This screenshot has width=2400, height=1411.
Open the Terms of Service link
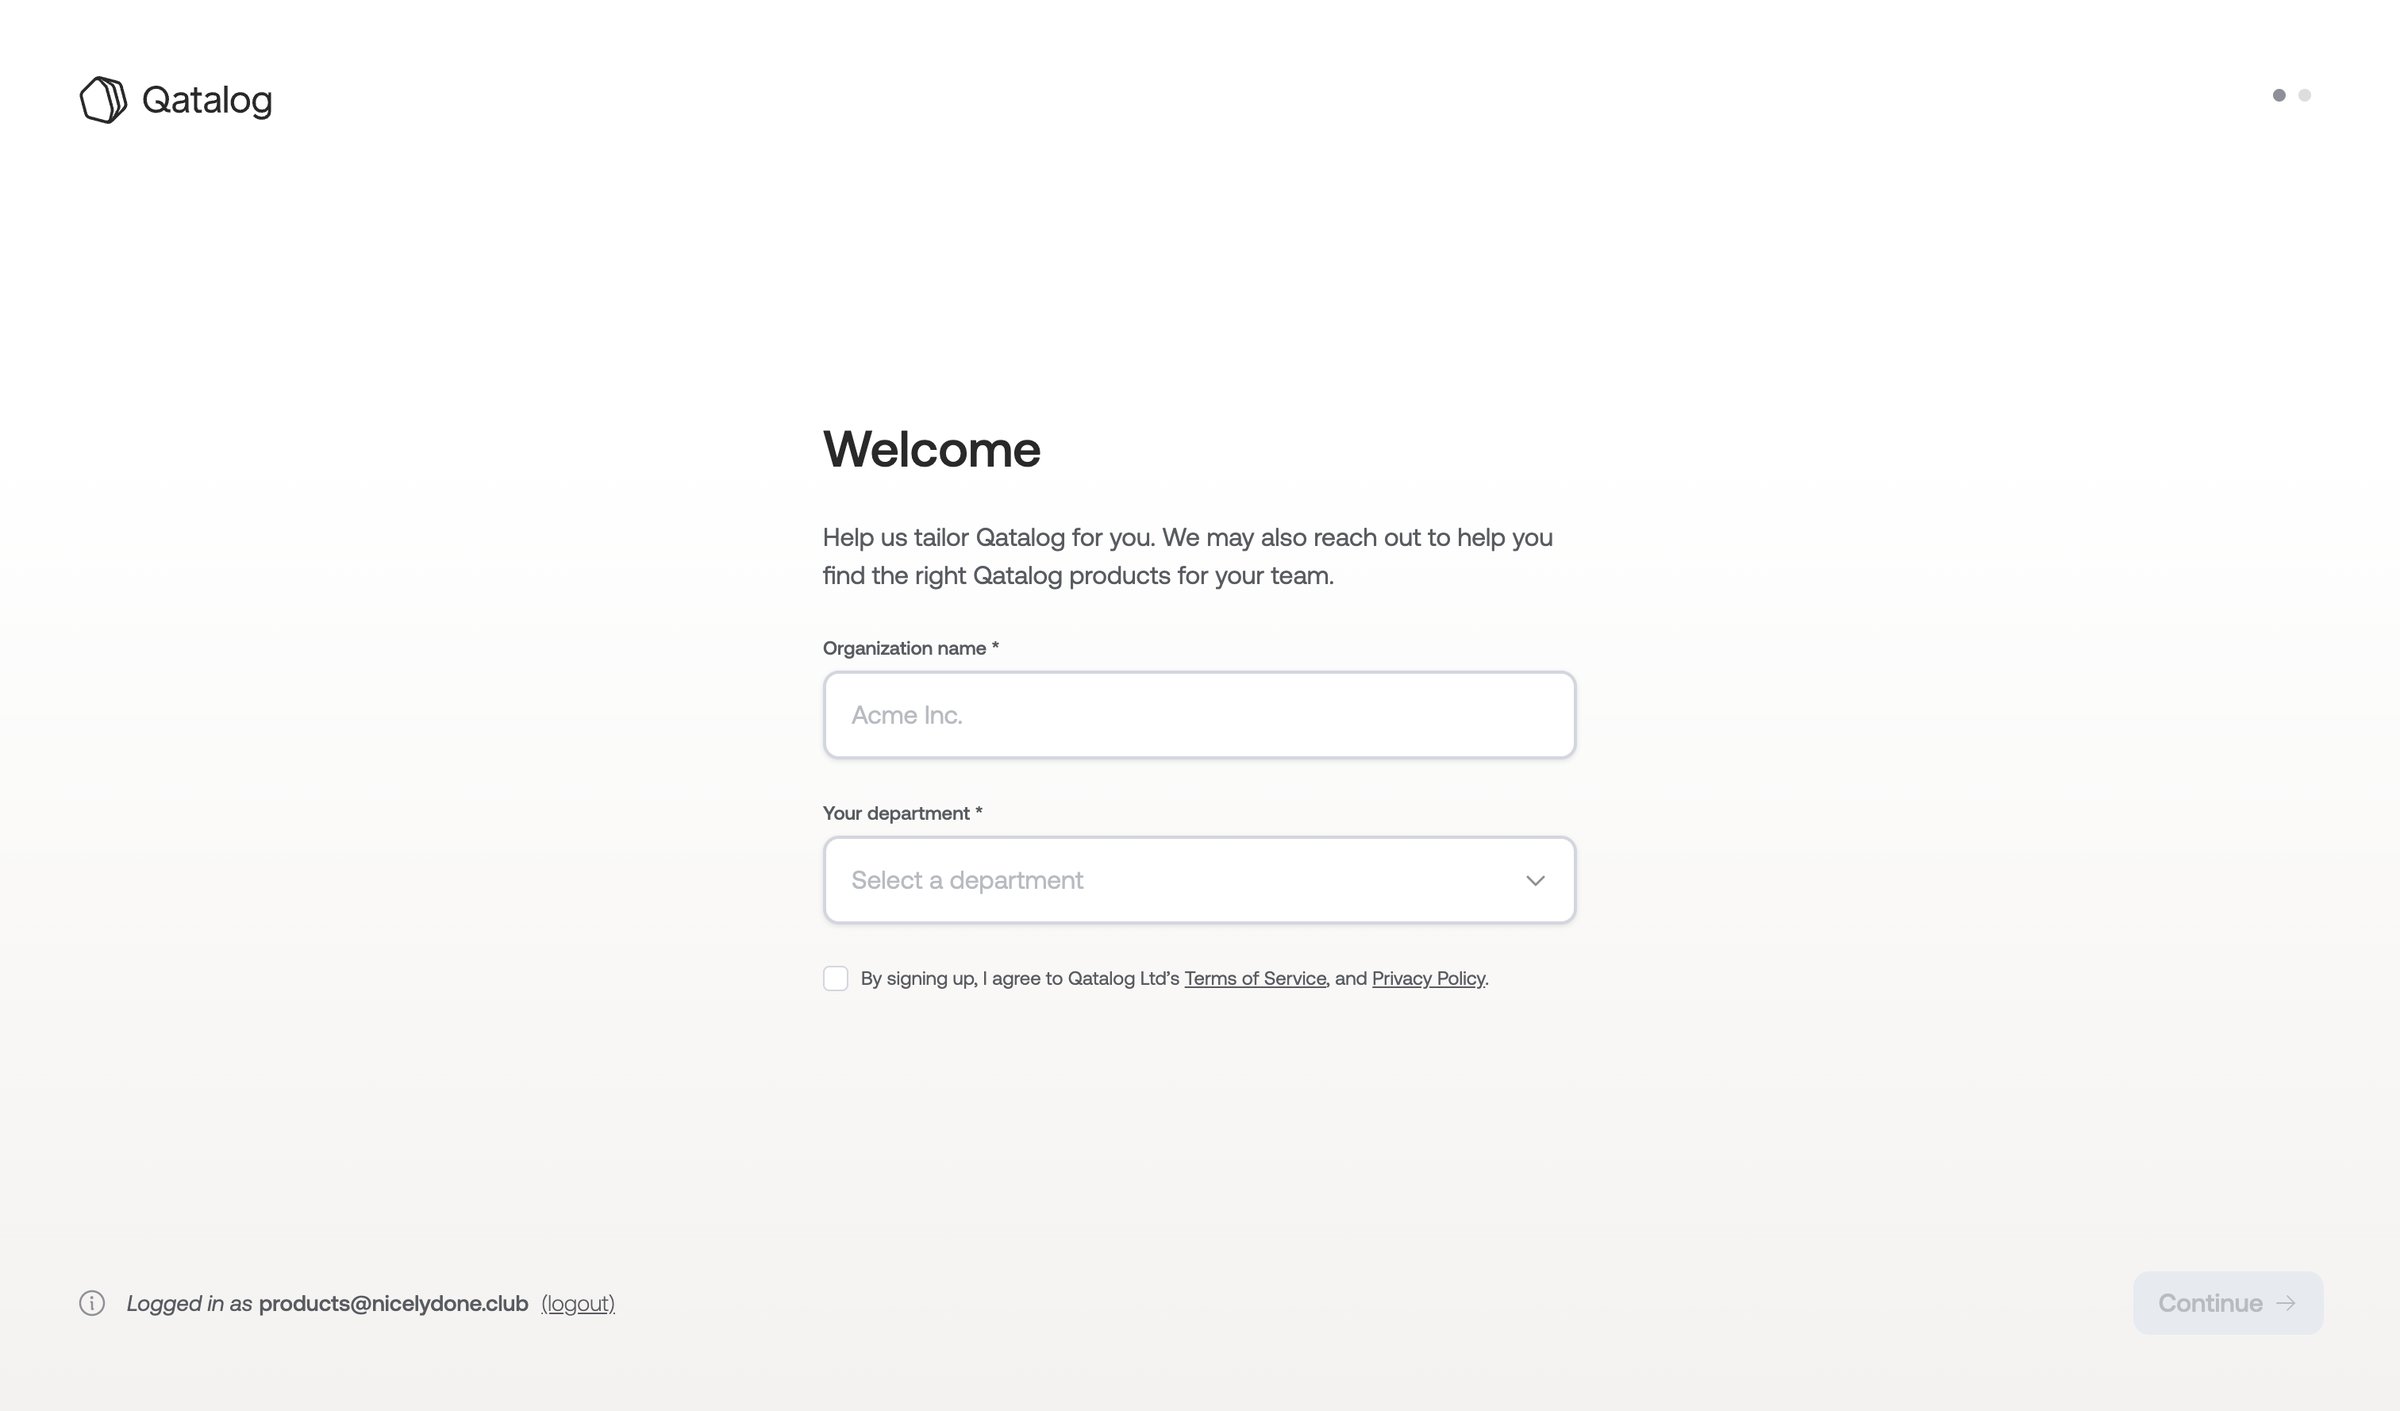tap(1255, 978)
